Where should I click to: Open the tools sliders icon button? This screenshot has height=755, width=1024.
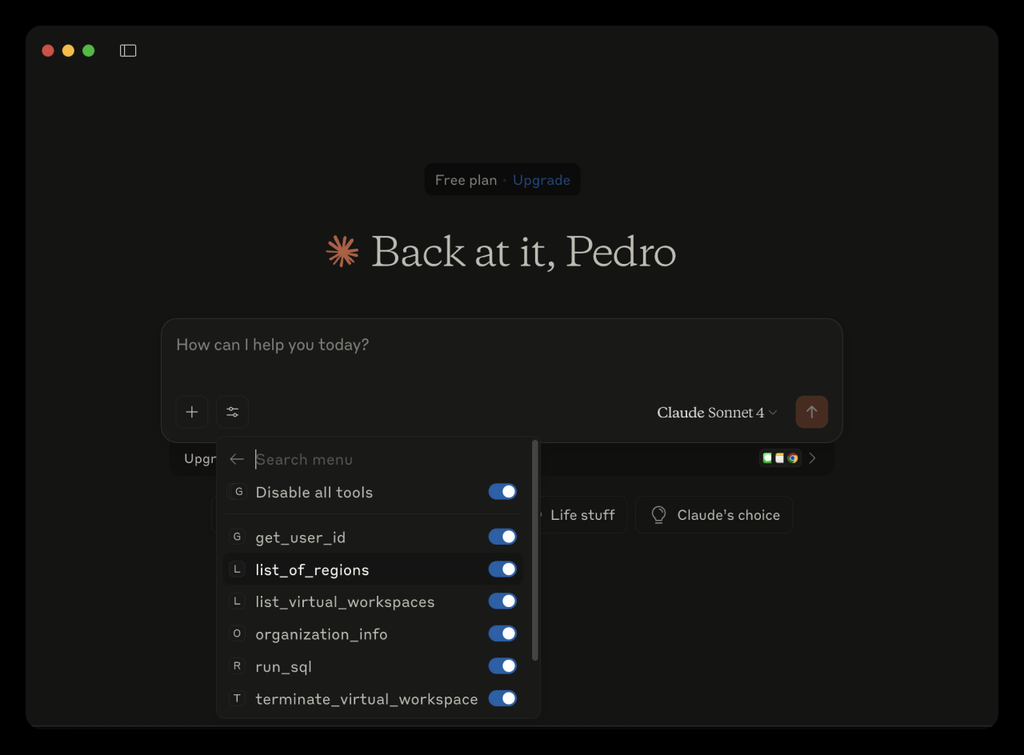(232, 412)
